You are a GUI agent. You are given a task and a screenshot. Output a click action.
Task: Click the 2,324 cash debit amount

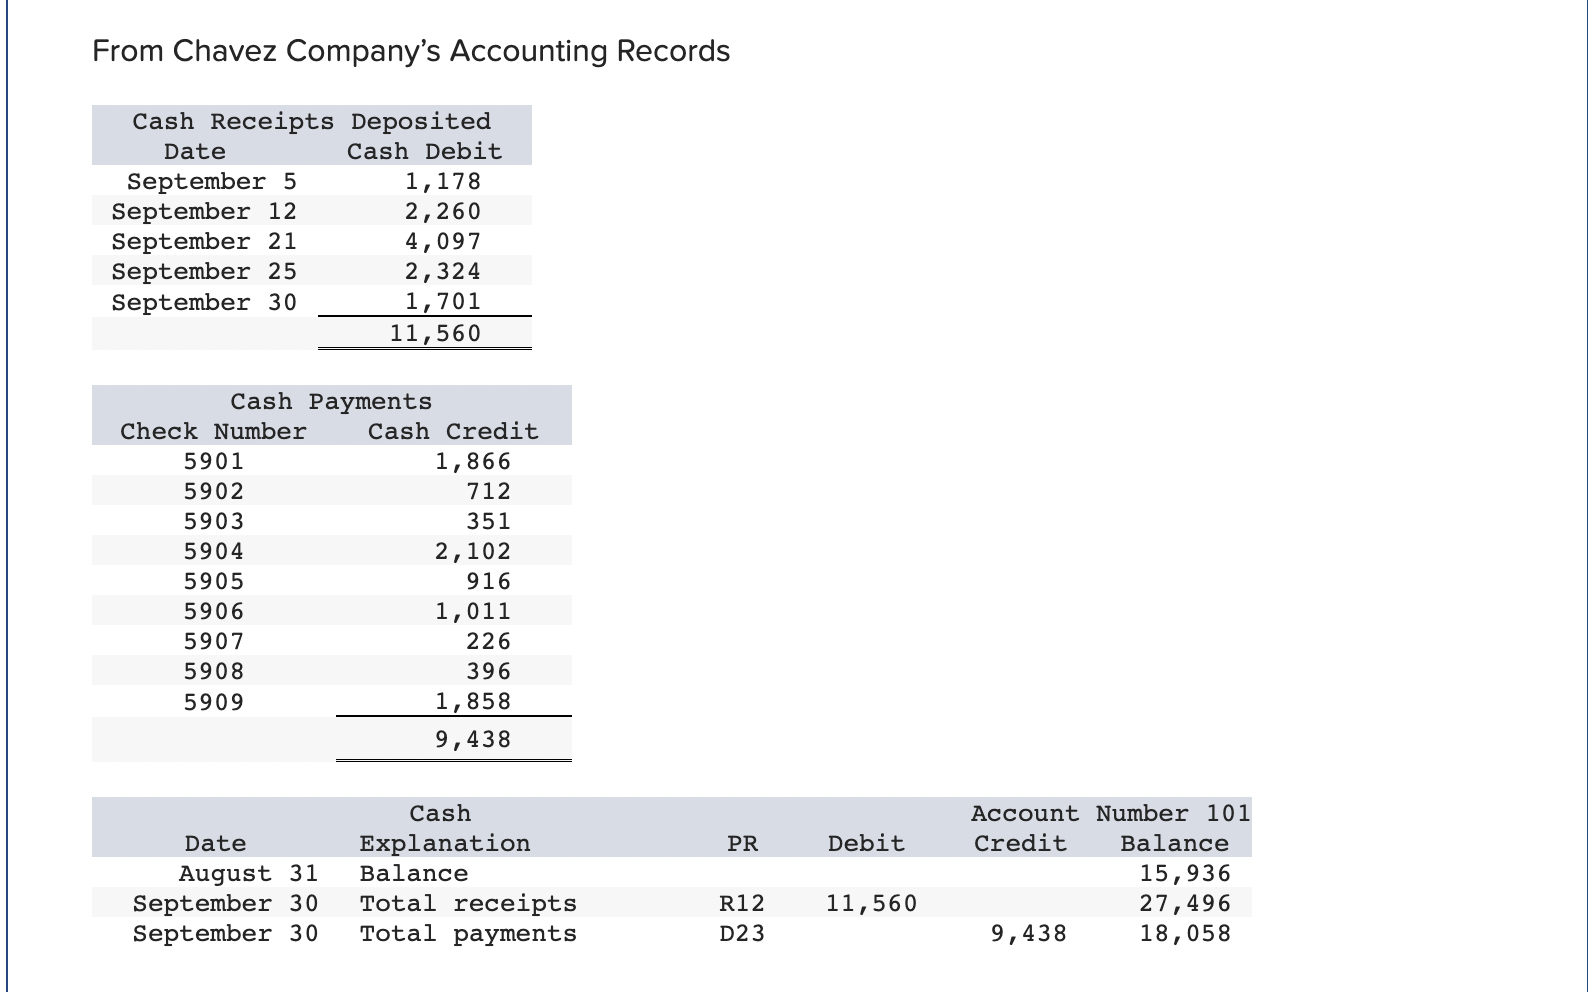(442, 271)
